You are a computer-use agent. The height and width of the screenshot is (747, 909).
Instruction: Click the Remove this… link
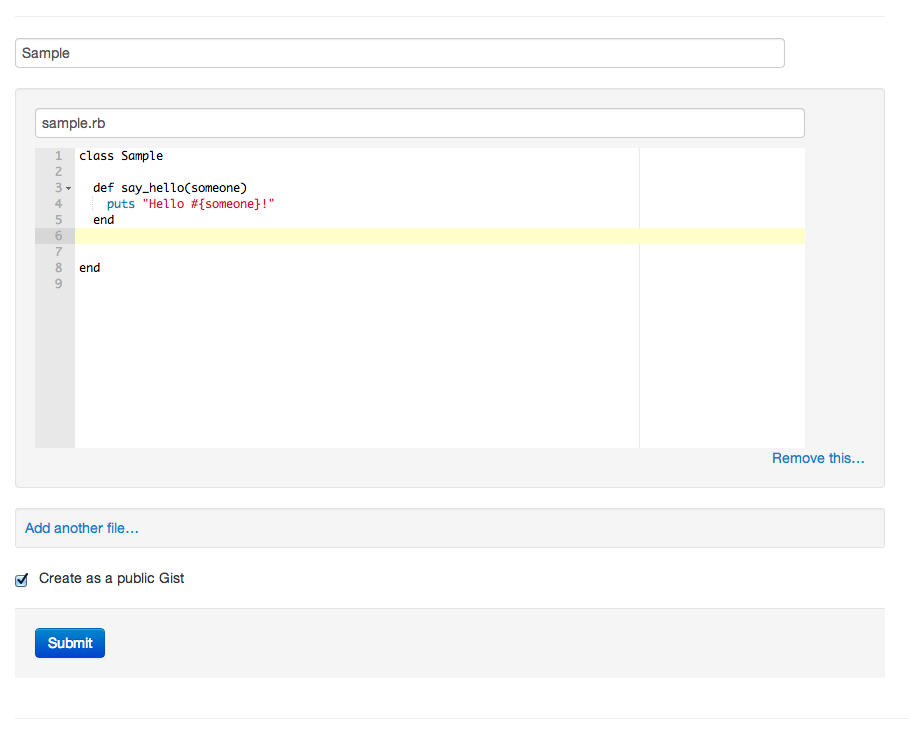817,458
